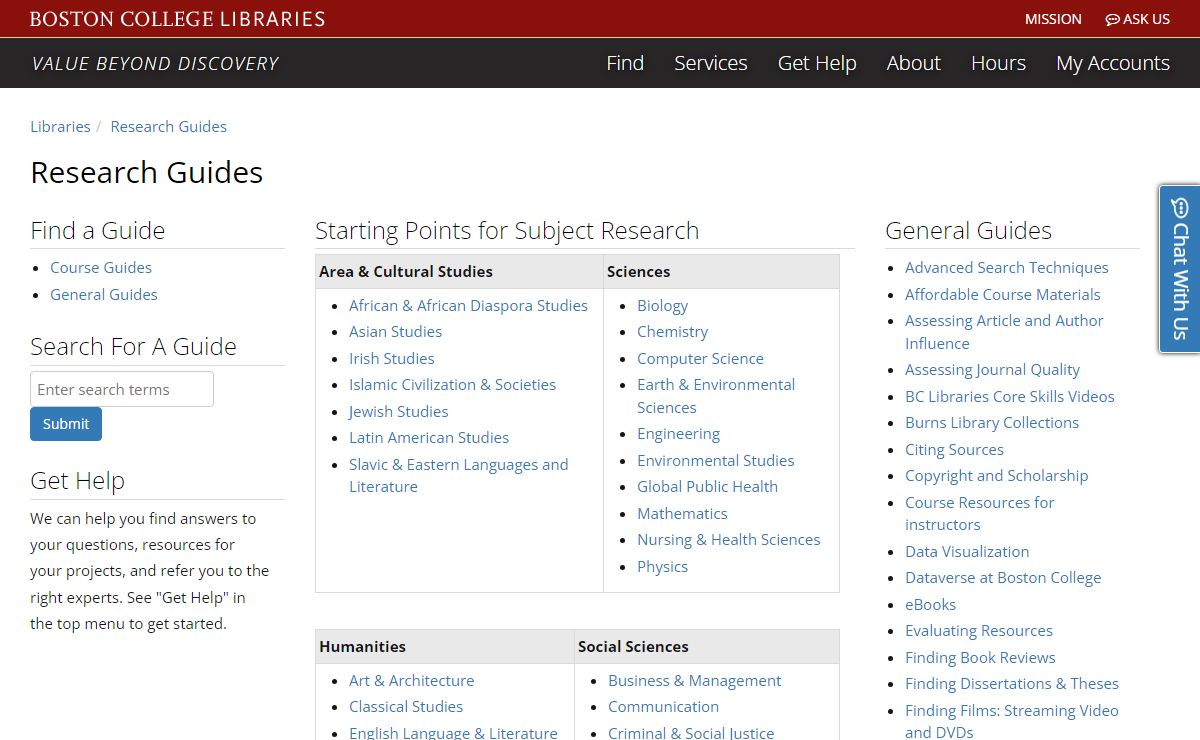Click the Submit search button
The width and height of the screenshot is (1200, 740).
(66, 424)
